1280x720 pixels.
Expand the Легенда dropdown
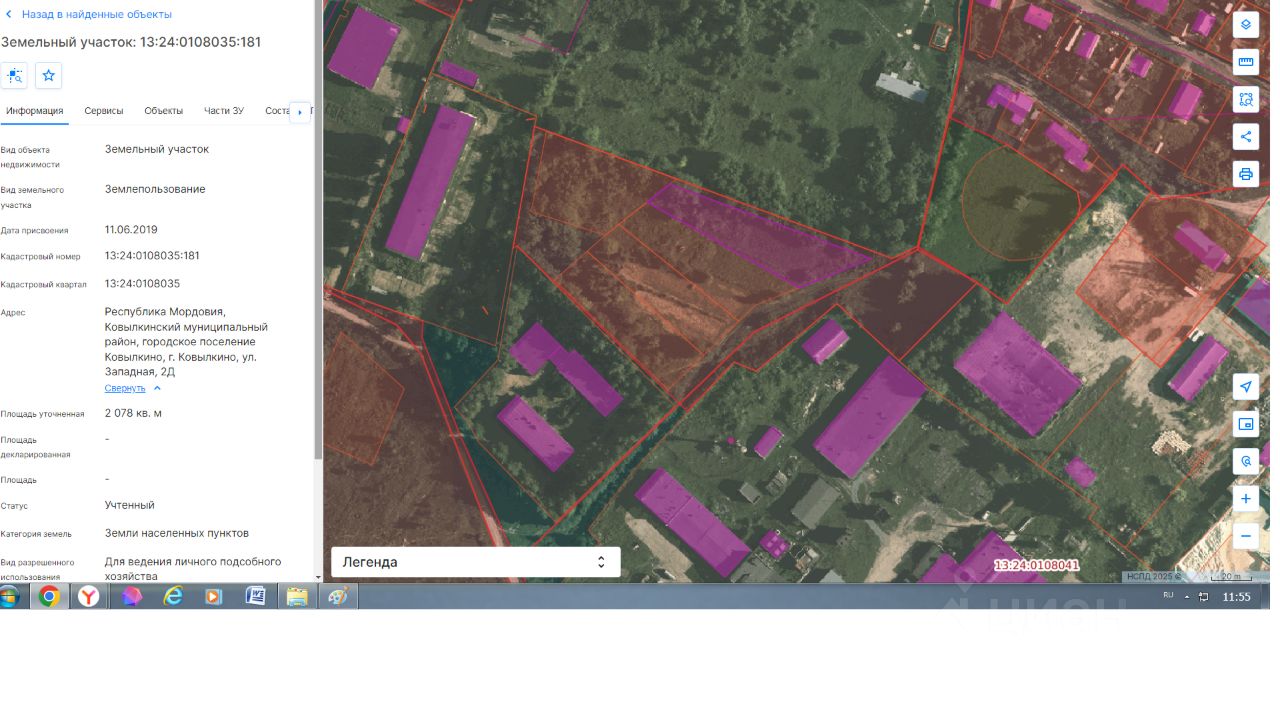(475, 562)
